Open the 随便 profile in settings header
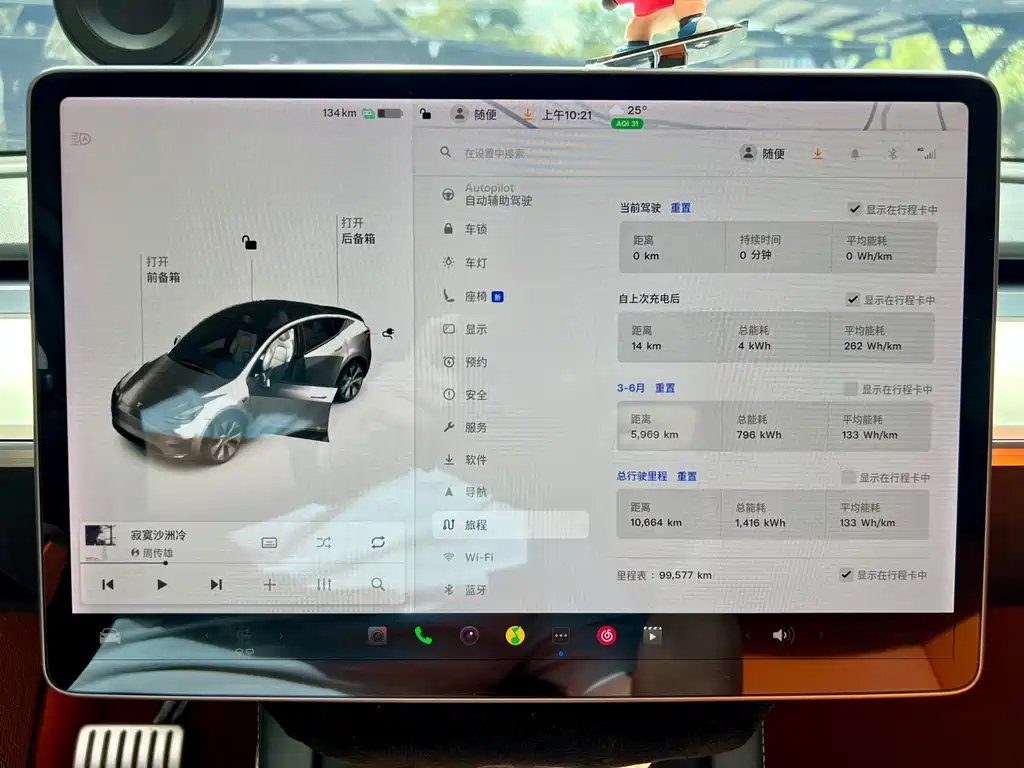Image resolution: width=1024 pixels, height=768 pixels. (x=763, y=153)
